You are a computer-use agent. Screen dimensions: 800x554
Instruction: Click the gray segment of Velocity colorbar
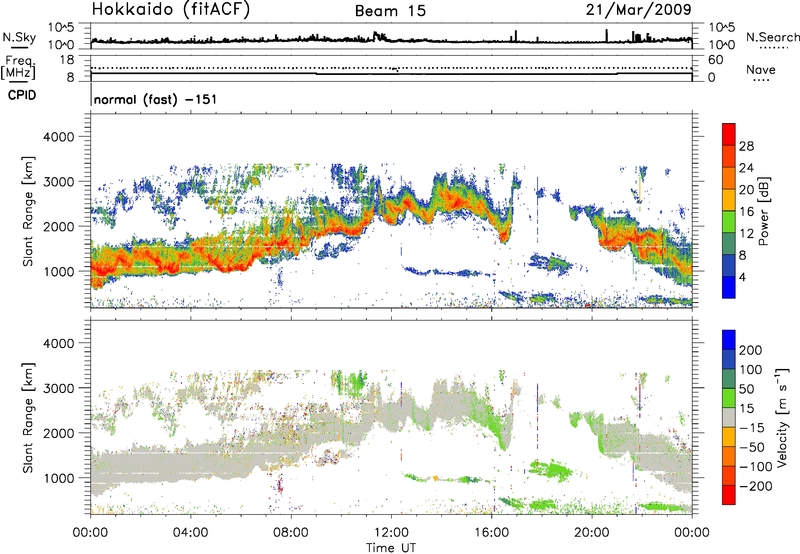[729, 417]
